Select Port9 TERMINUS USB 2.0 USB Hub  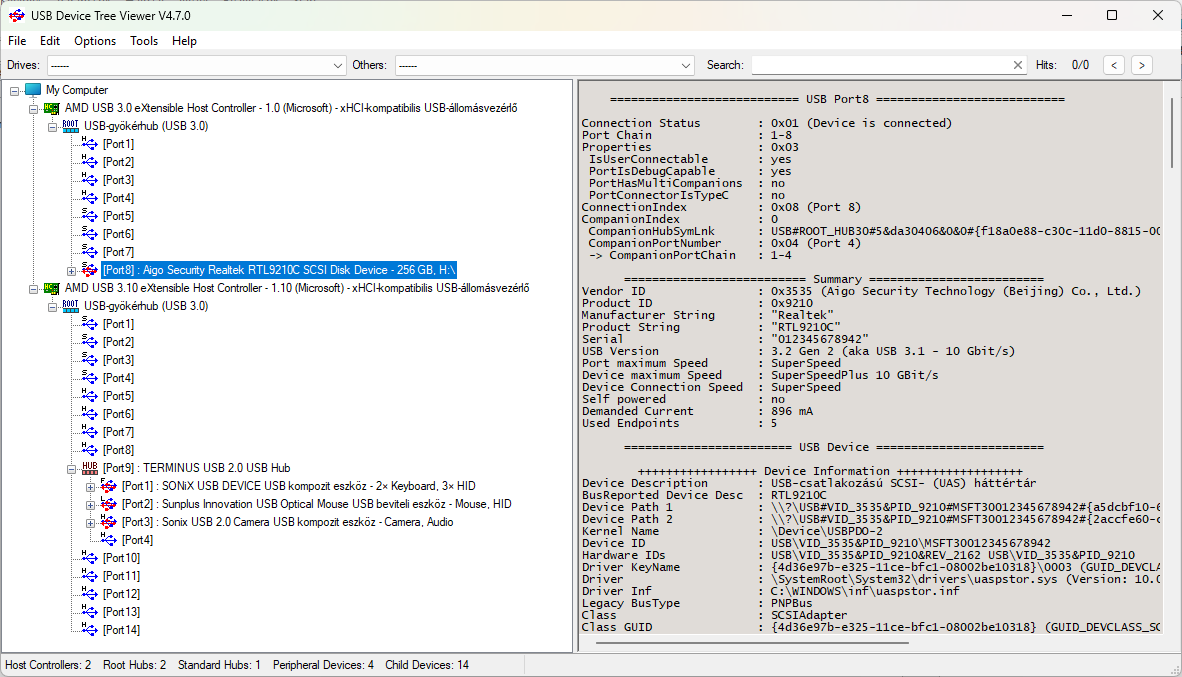coord(197,468)
